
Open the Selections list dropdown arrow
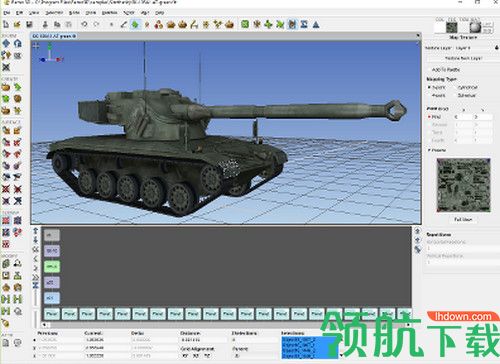[x=341, y=355]
